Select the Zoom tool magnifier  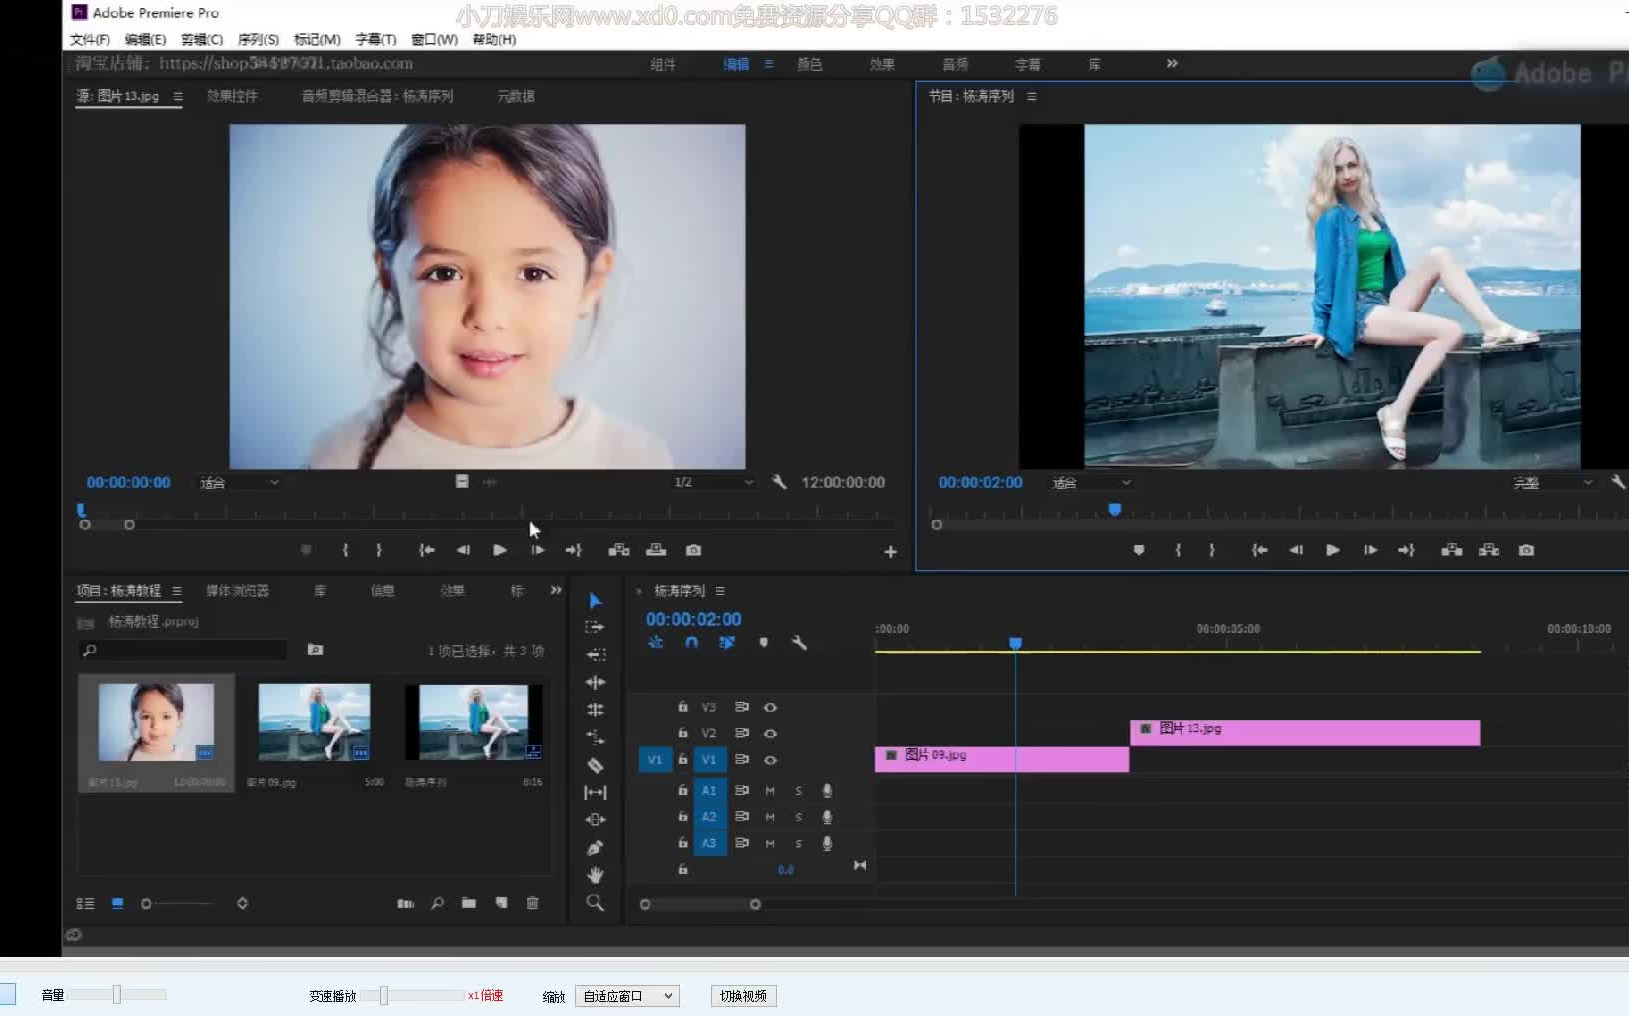[595, 903]
